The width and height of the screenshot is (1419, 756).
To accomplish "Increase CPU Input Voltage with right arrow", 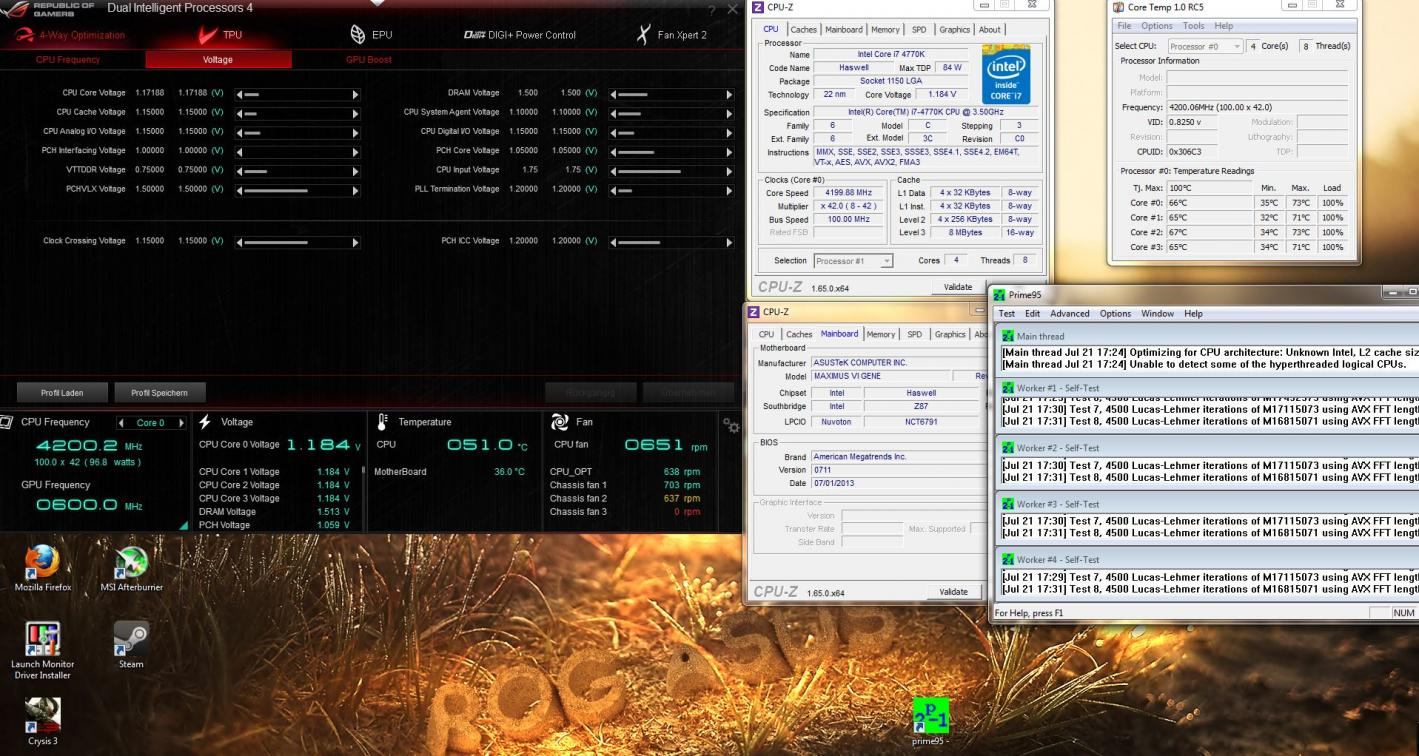I will (729, 170).
